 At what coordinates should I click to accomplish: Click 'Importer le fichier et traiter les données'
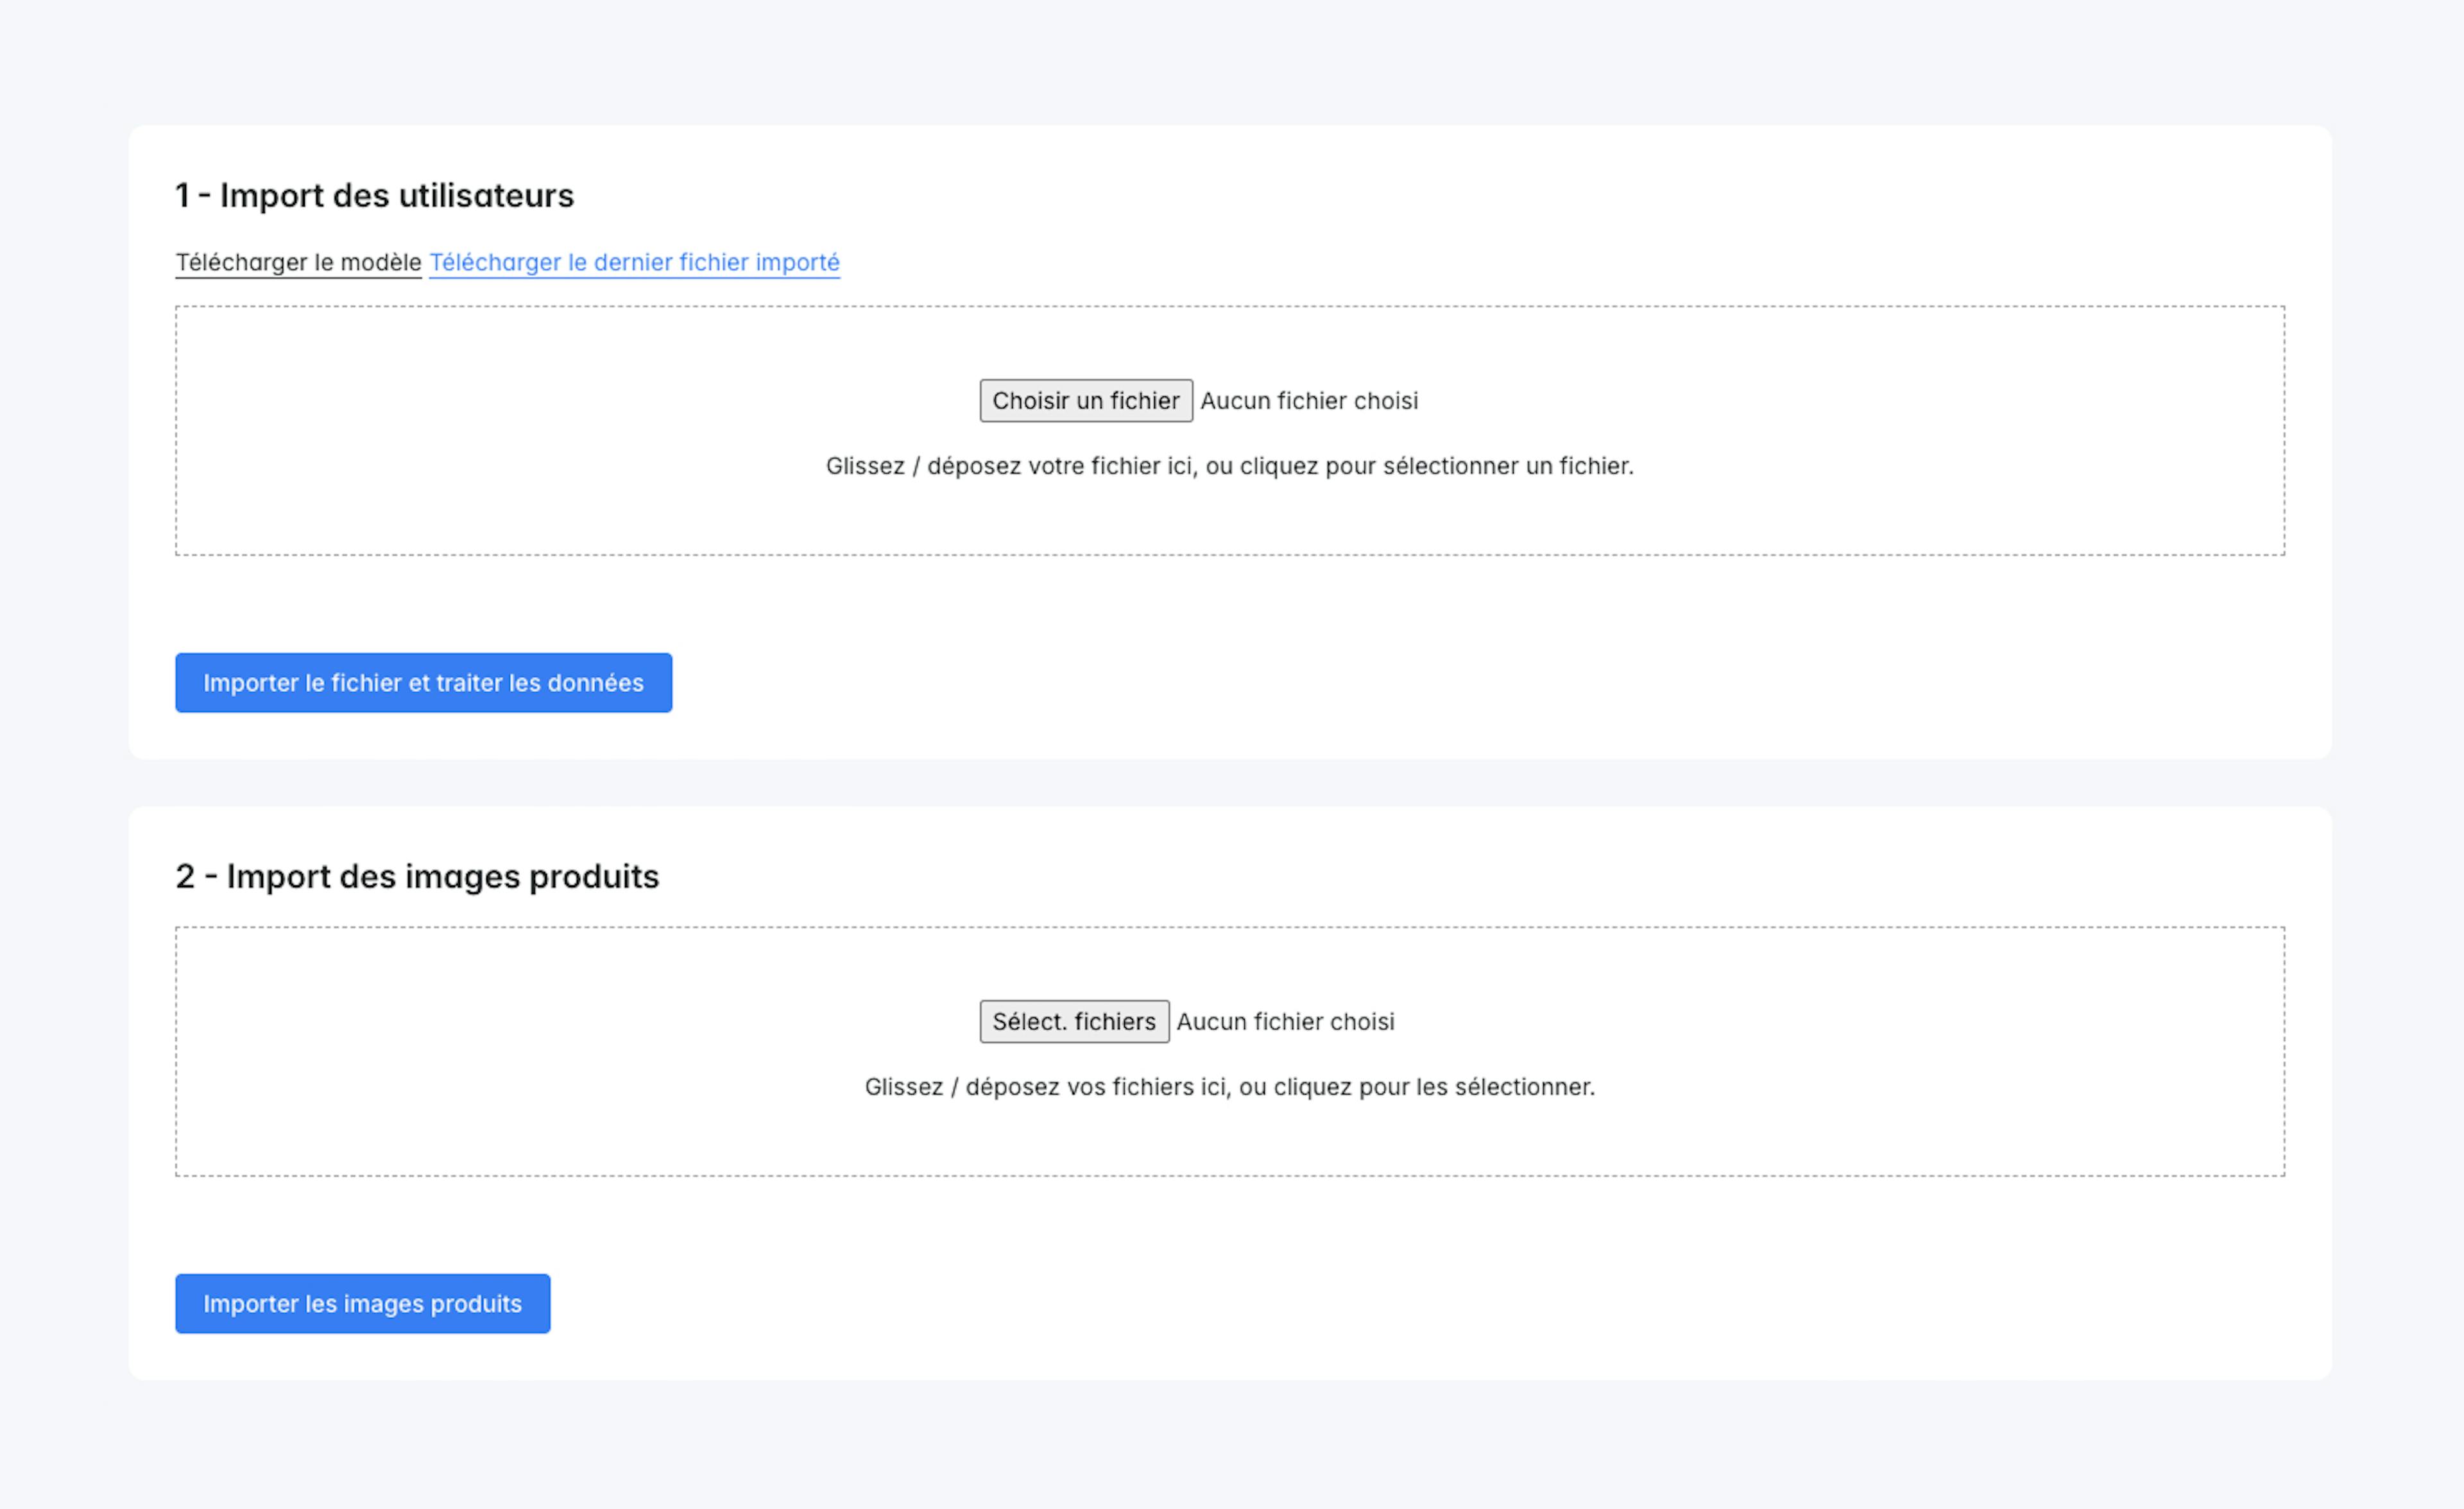423,683
